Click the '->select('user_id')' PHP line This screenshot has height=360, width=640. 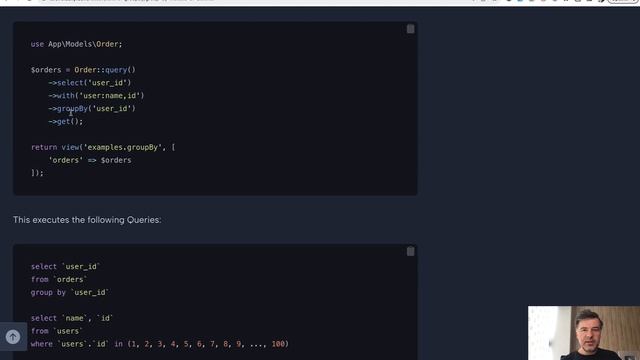pos(90,83)
